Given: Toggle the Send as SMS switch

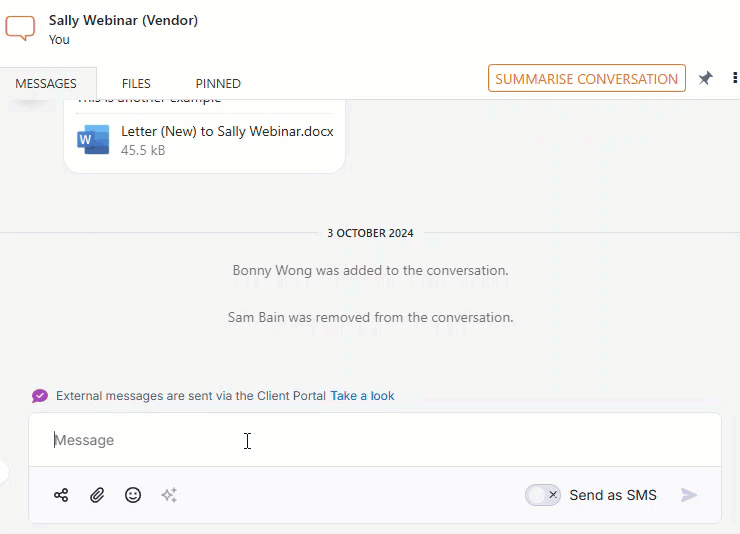Looking at the screenshot, I should pos(543,495).
